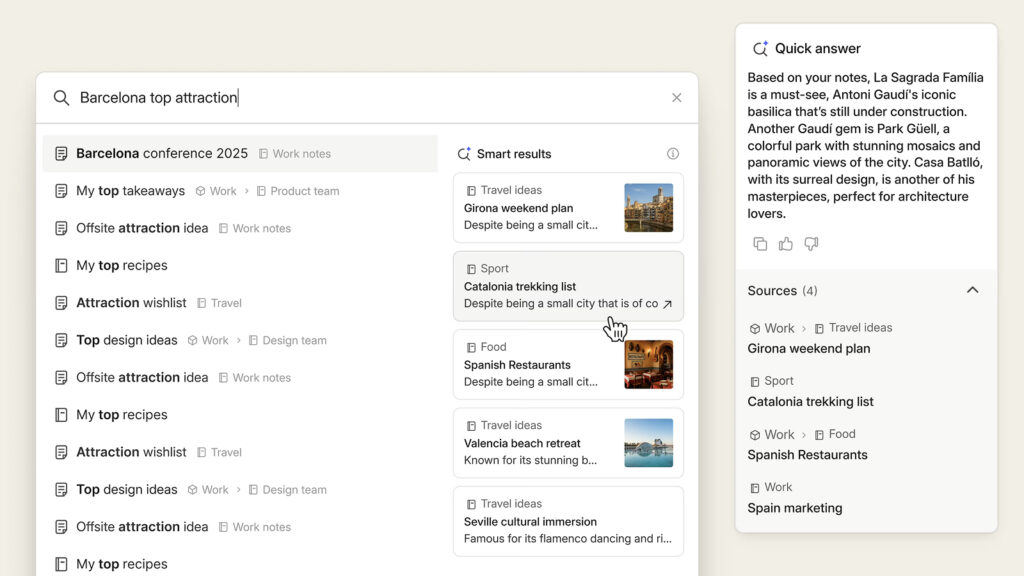Select the My top takeaways result

[x=130, y=191]
